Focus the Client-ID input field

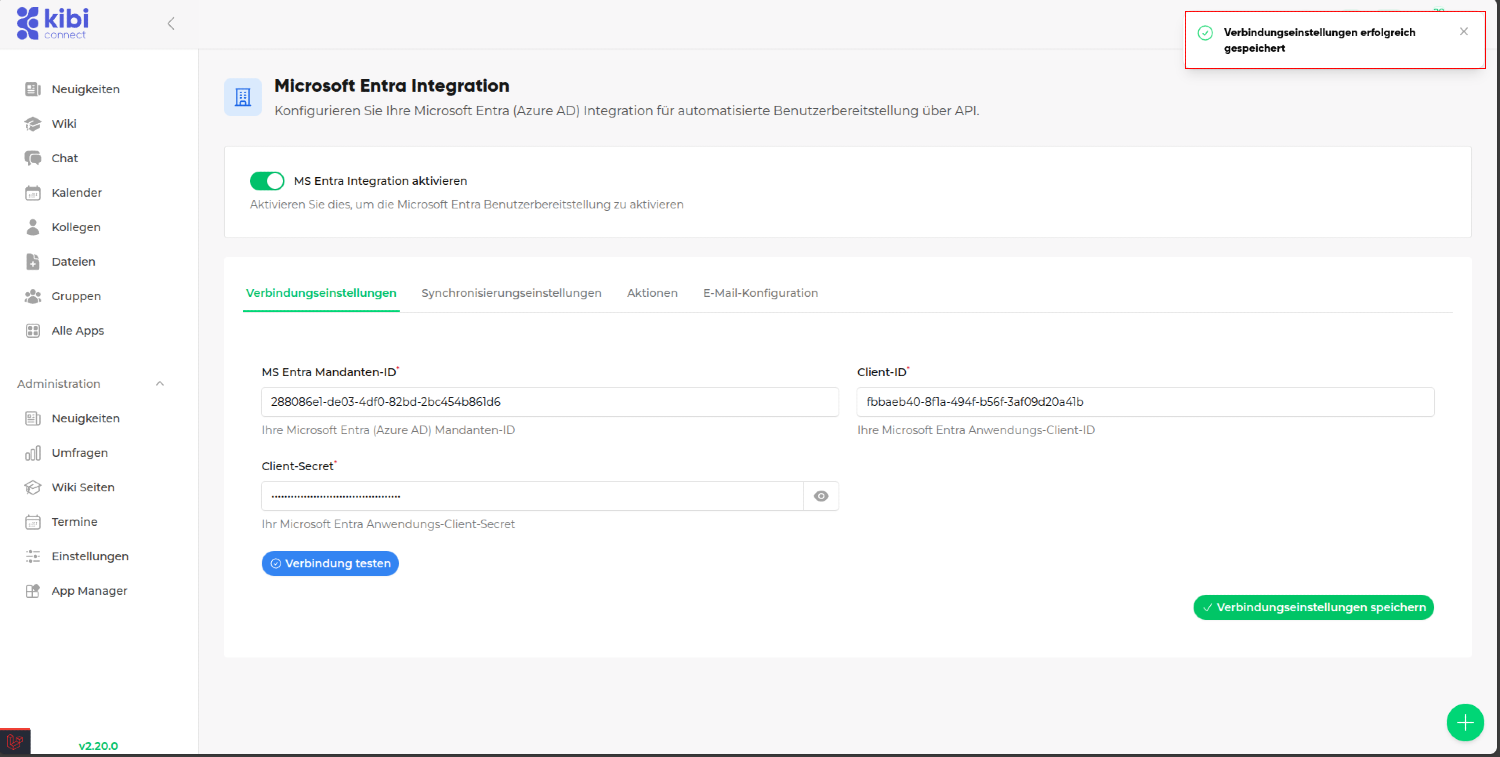click(1146, 402)
